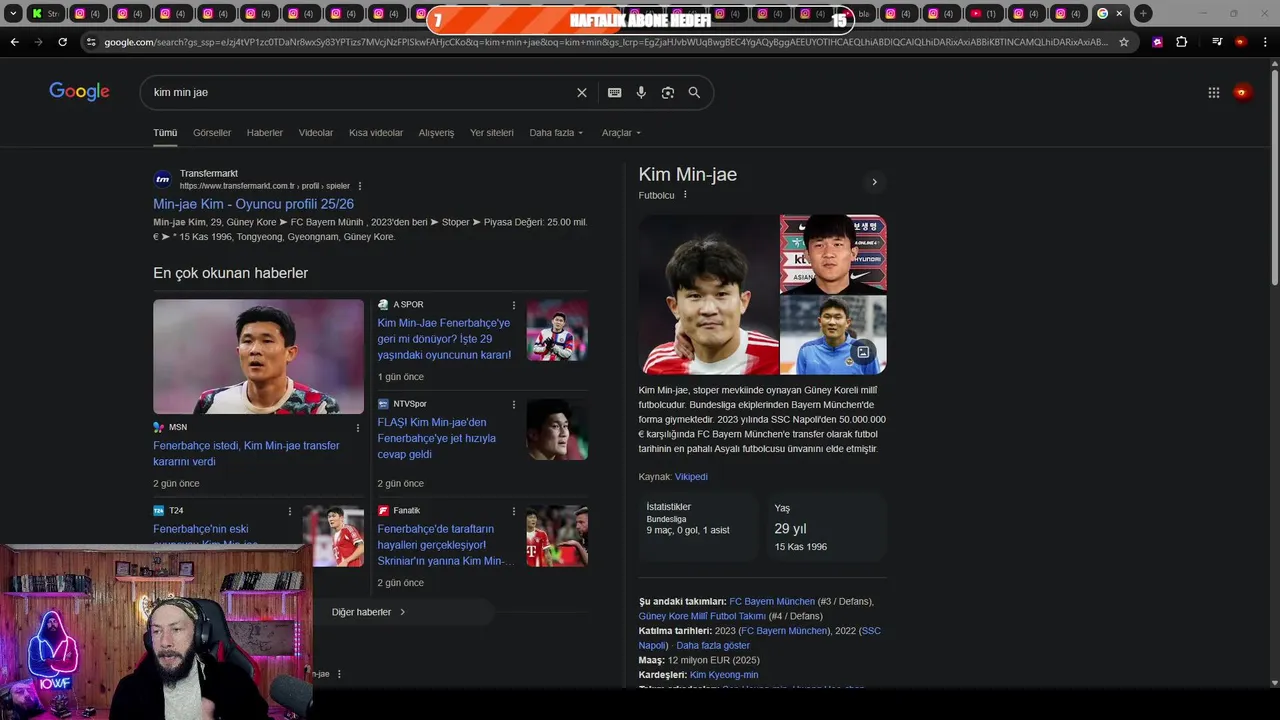Switch to the Alışveriş tab

(x=436, y=133)
